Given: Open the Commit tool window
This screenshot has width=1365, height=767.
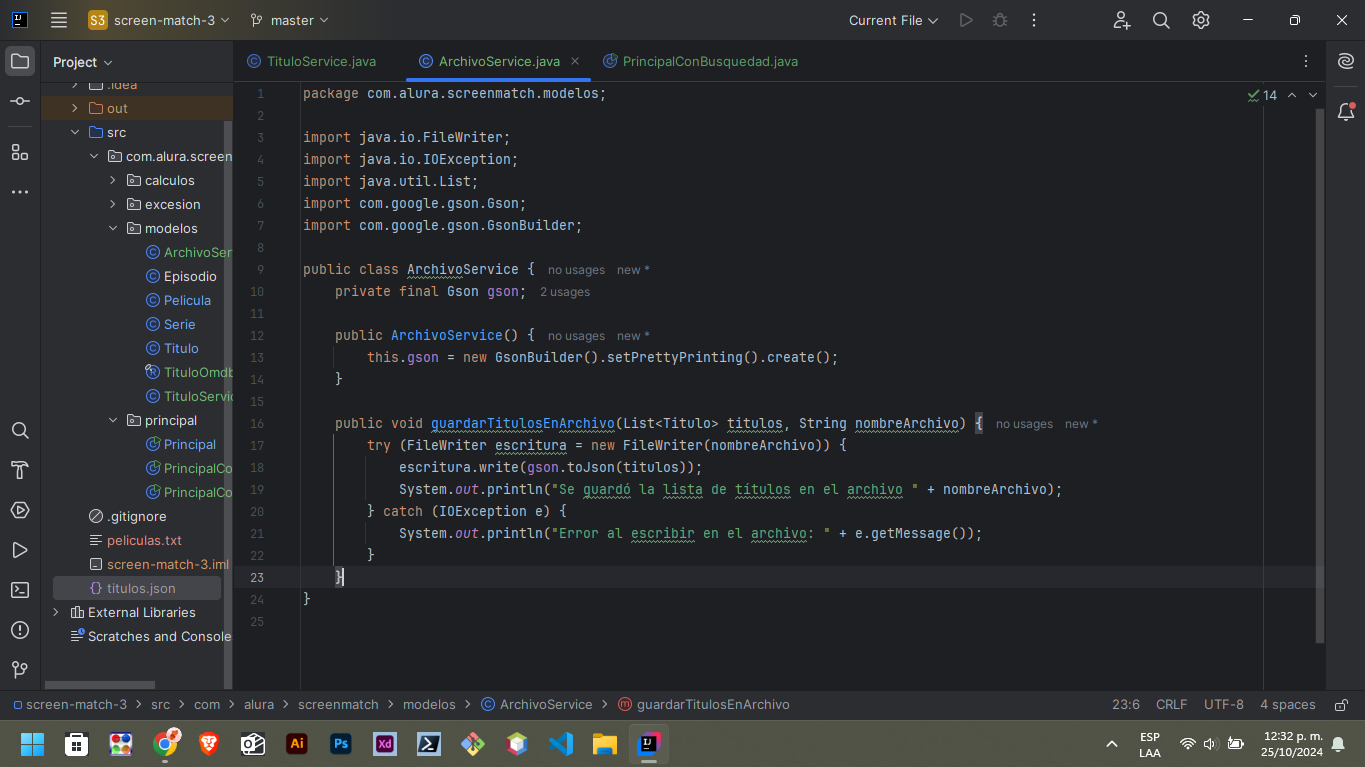Looking at the screenshot, I should (x=20, y=101).
